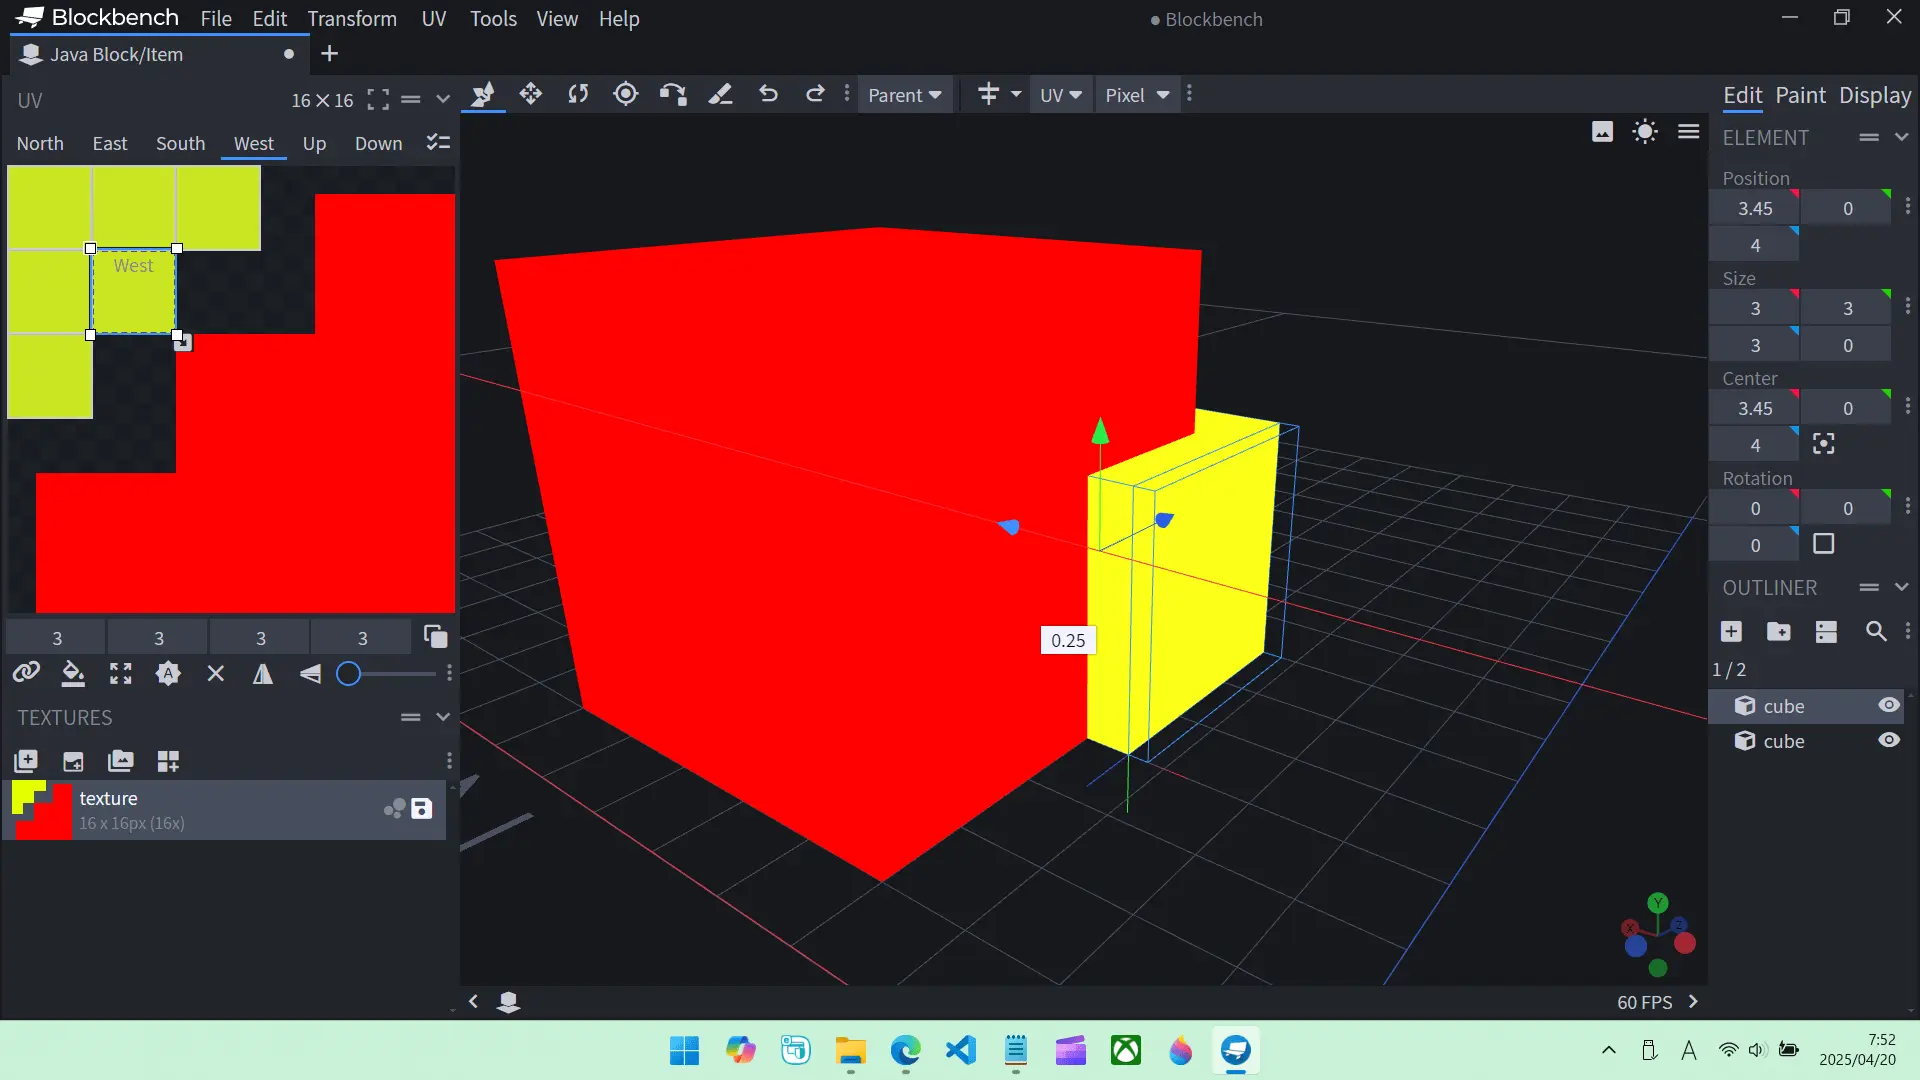Open Microsoft Edge from the taskbar

click(x=905, y=1051)
